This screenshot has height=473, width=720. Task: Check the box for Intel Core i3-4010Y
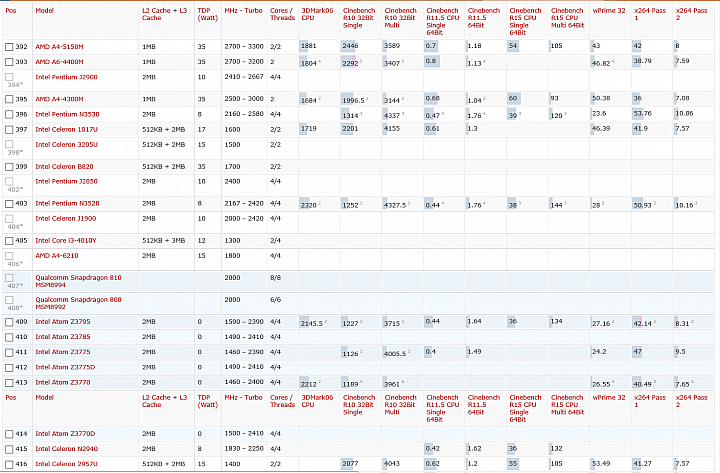[x=9, y=241]
